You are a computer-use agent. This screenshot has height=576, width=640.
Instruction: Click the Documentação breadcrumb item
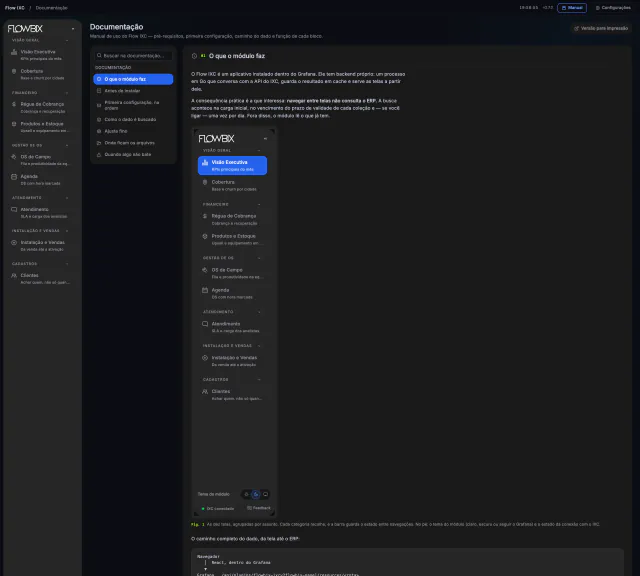point(51,8)
